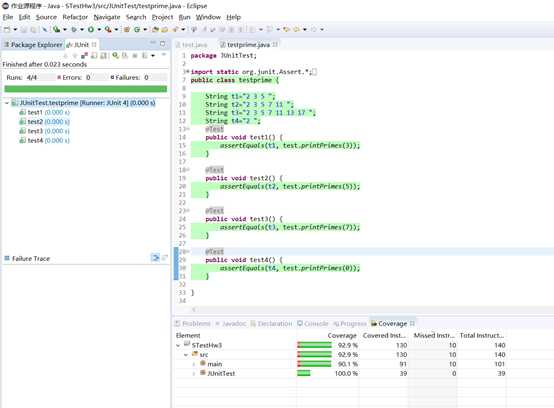Minimize the JUnit view panel
The height and width of the screenshot is (408, 554).
(x=153, y=43)
